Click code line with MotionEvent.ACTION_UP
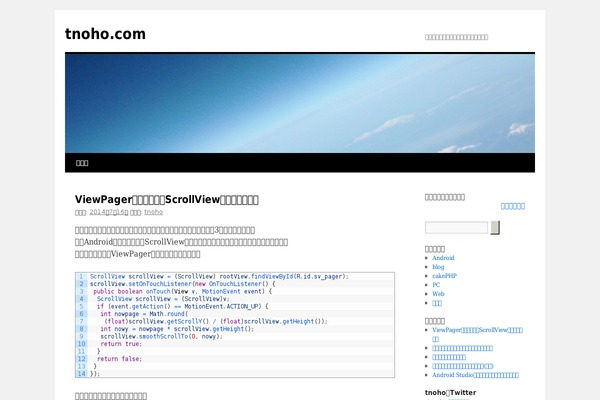 [x=183, y=306]
